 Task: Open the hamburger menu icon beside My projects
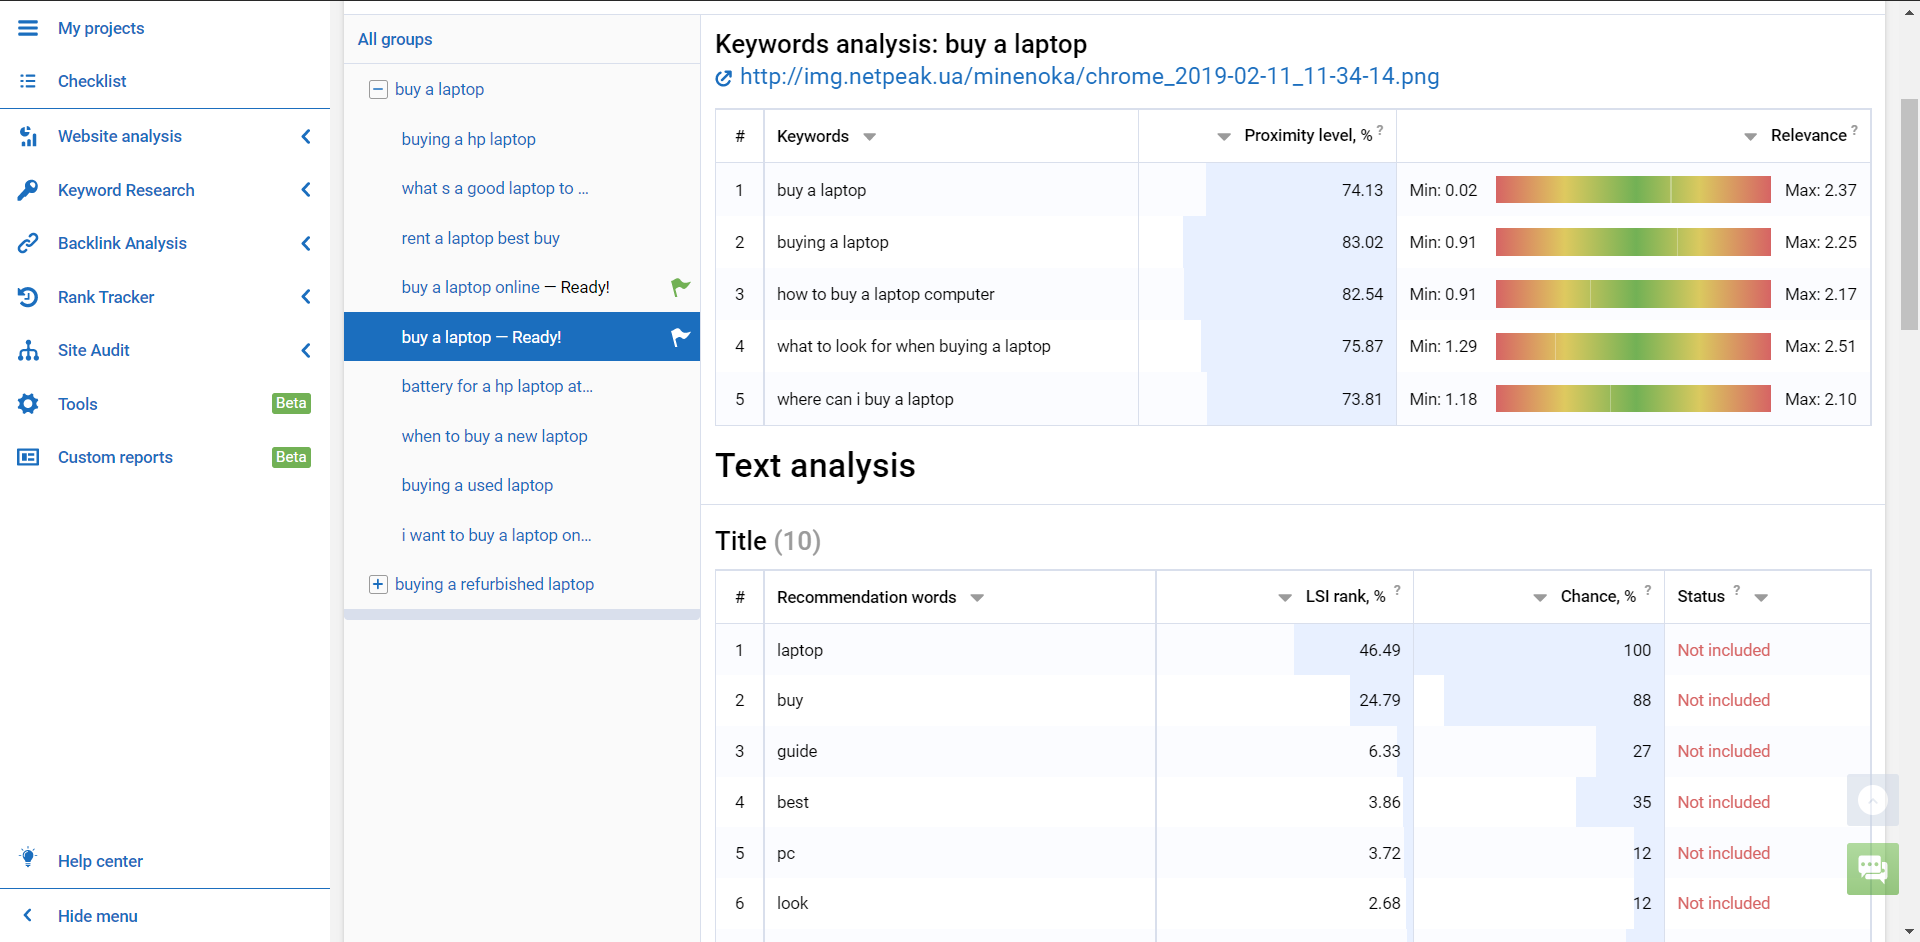28,28
